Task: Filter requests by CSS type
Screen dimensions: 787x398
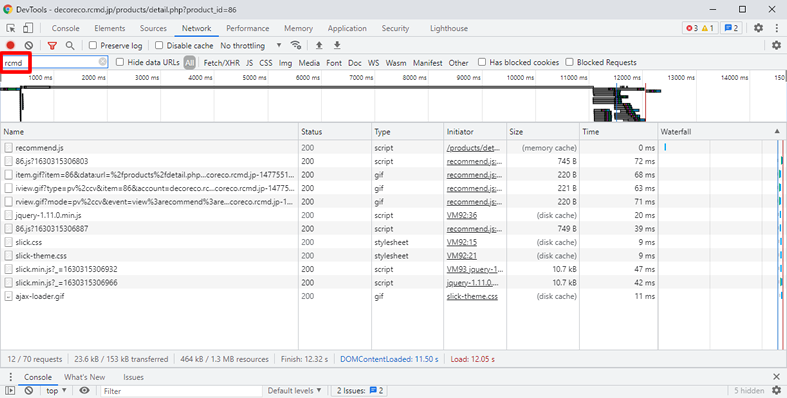Action: [x=266, y=63]
